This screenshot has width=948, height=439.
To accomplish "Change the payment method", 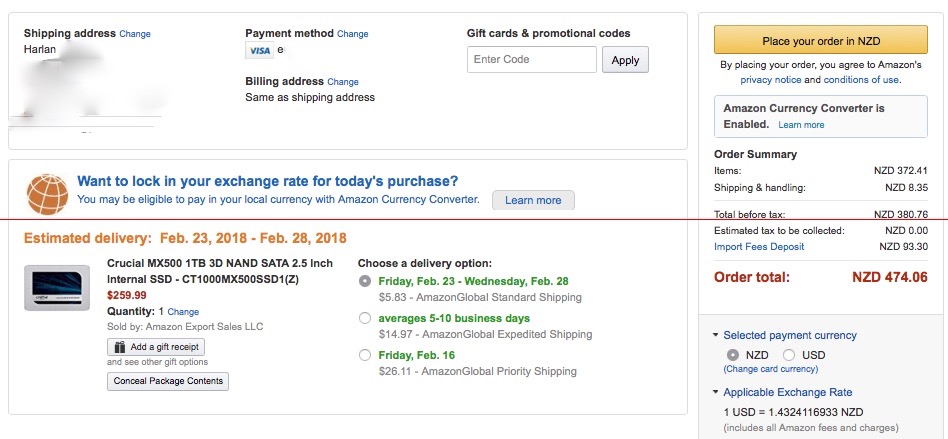I will 352,34.
